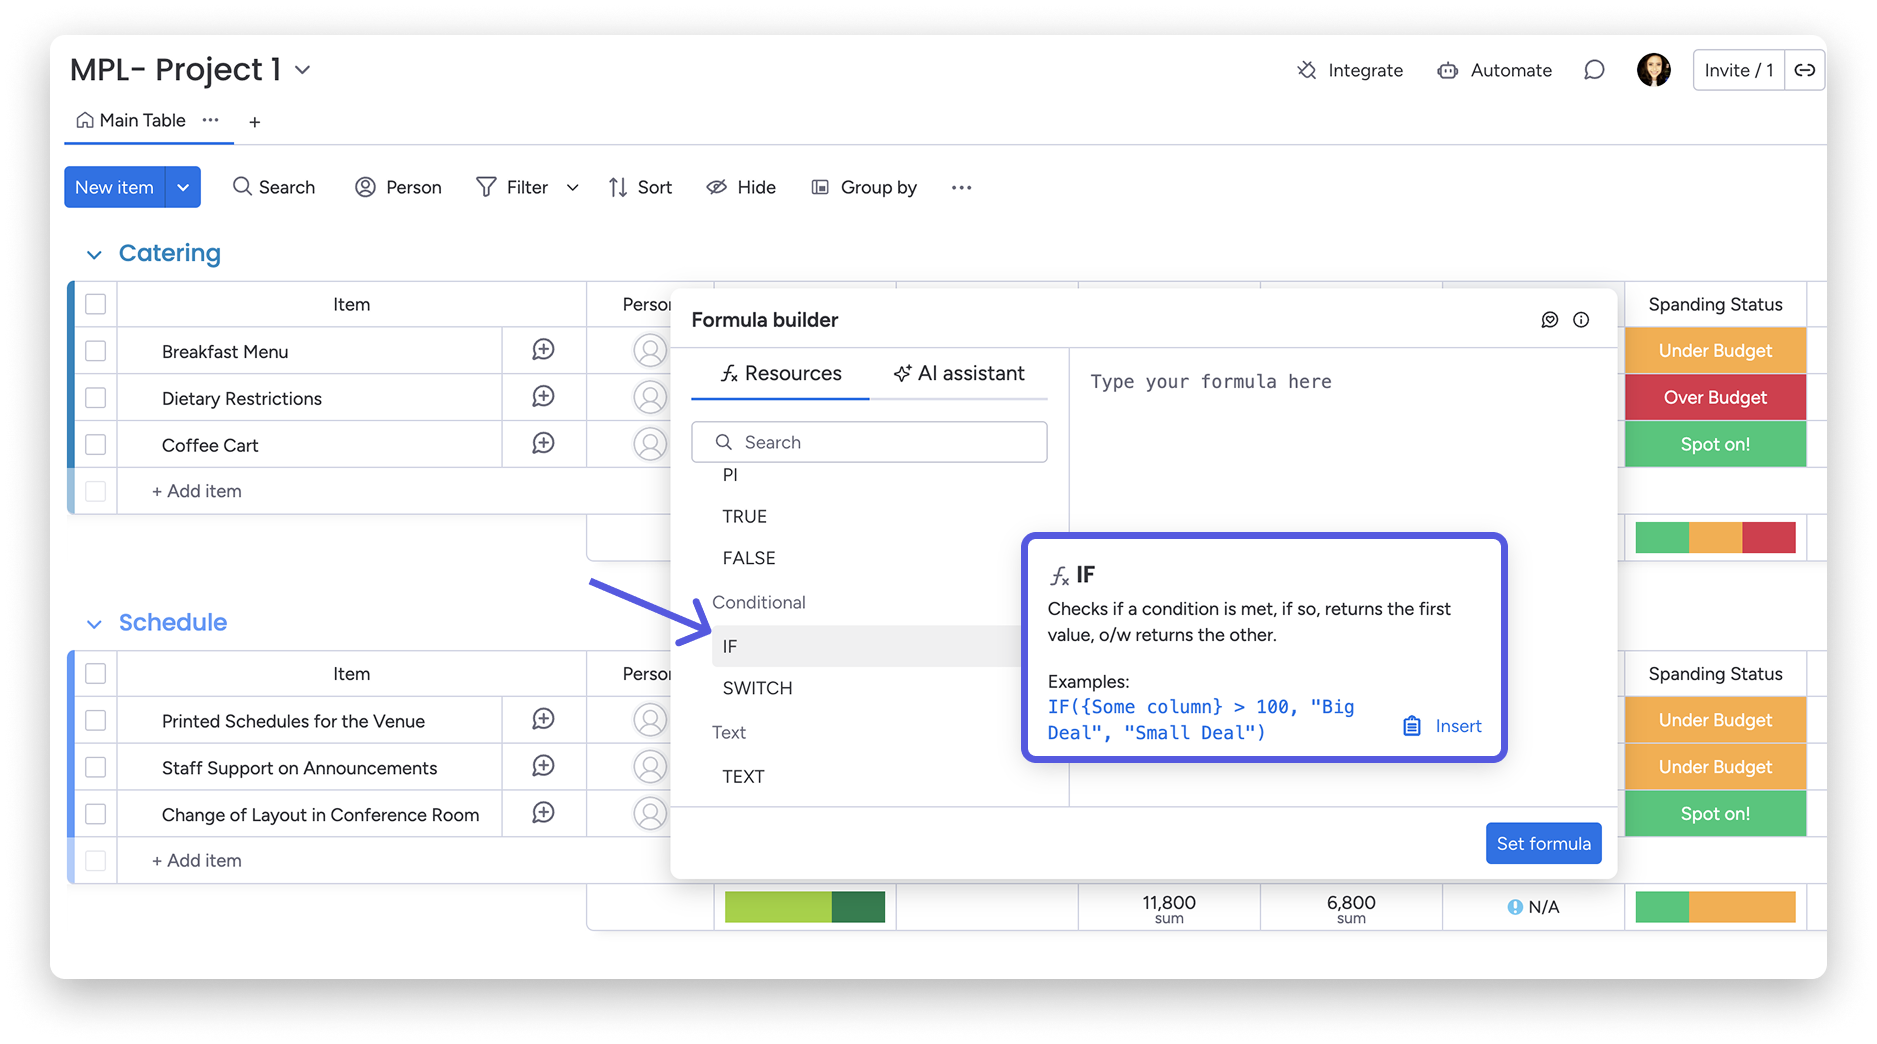Screen dimensions: 1877x1044
Task: Open the conversation bubble icon in header
Action: [1594, 70]
